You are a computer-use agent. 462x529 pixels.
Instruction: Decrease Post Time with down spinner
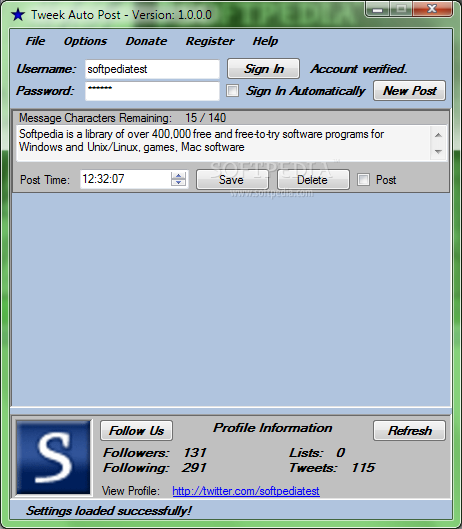pyautogui.click(x=178, y=183)
